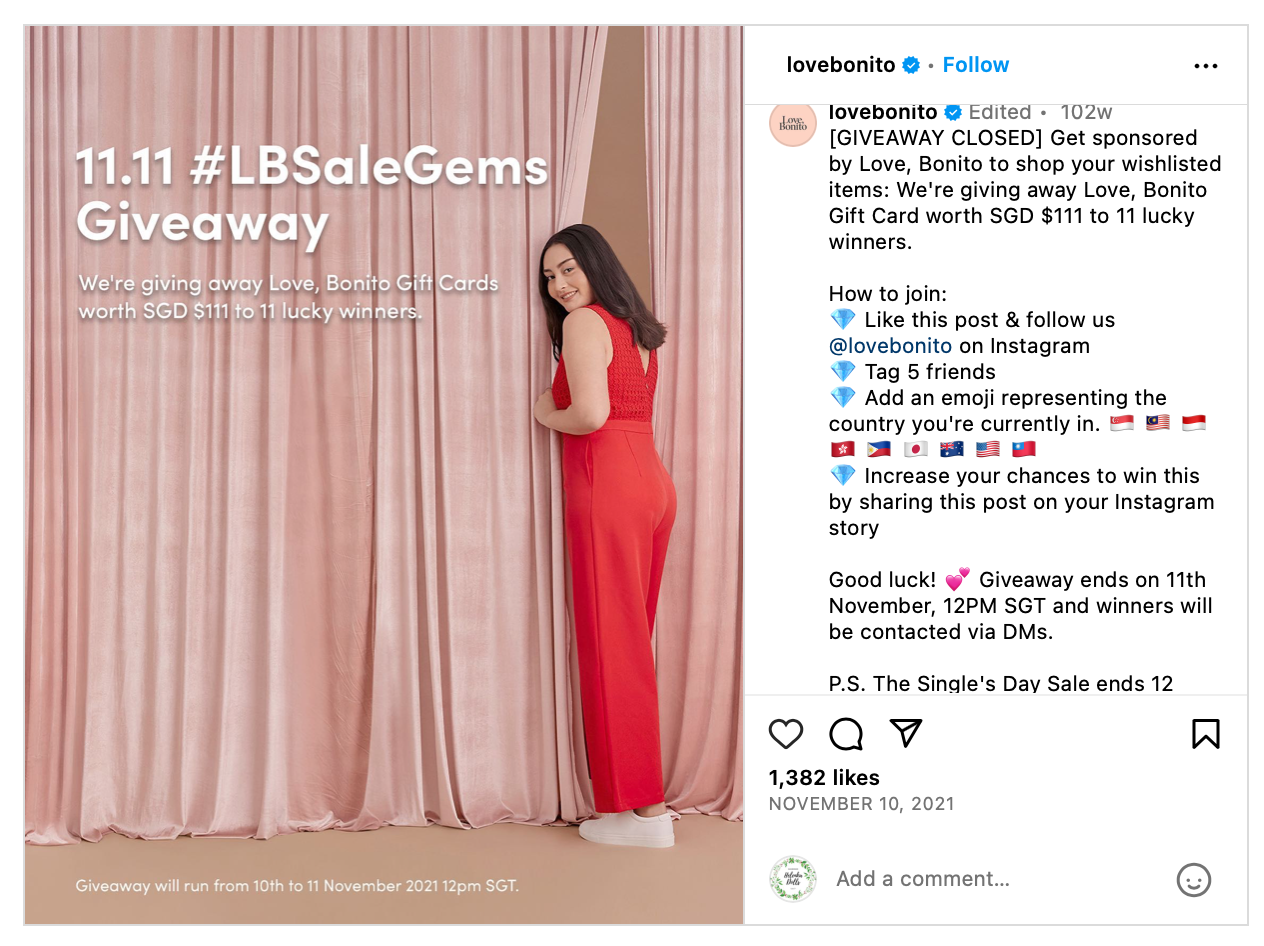Click the Edited label in caption
This screenshot has width=1264, height=946.
[1000, 113]
